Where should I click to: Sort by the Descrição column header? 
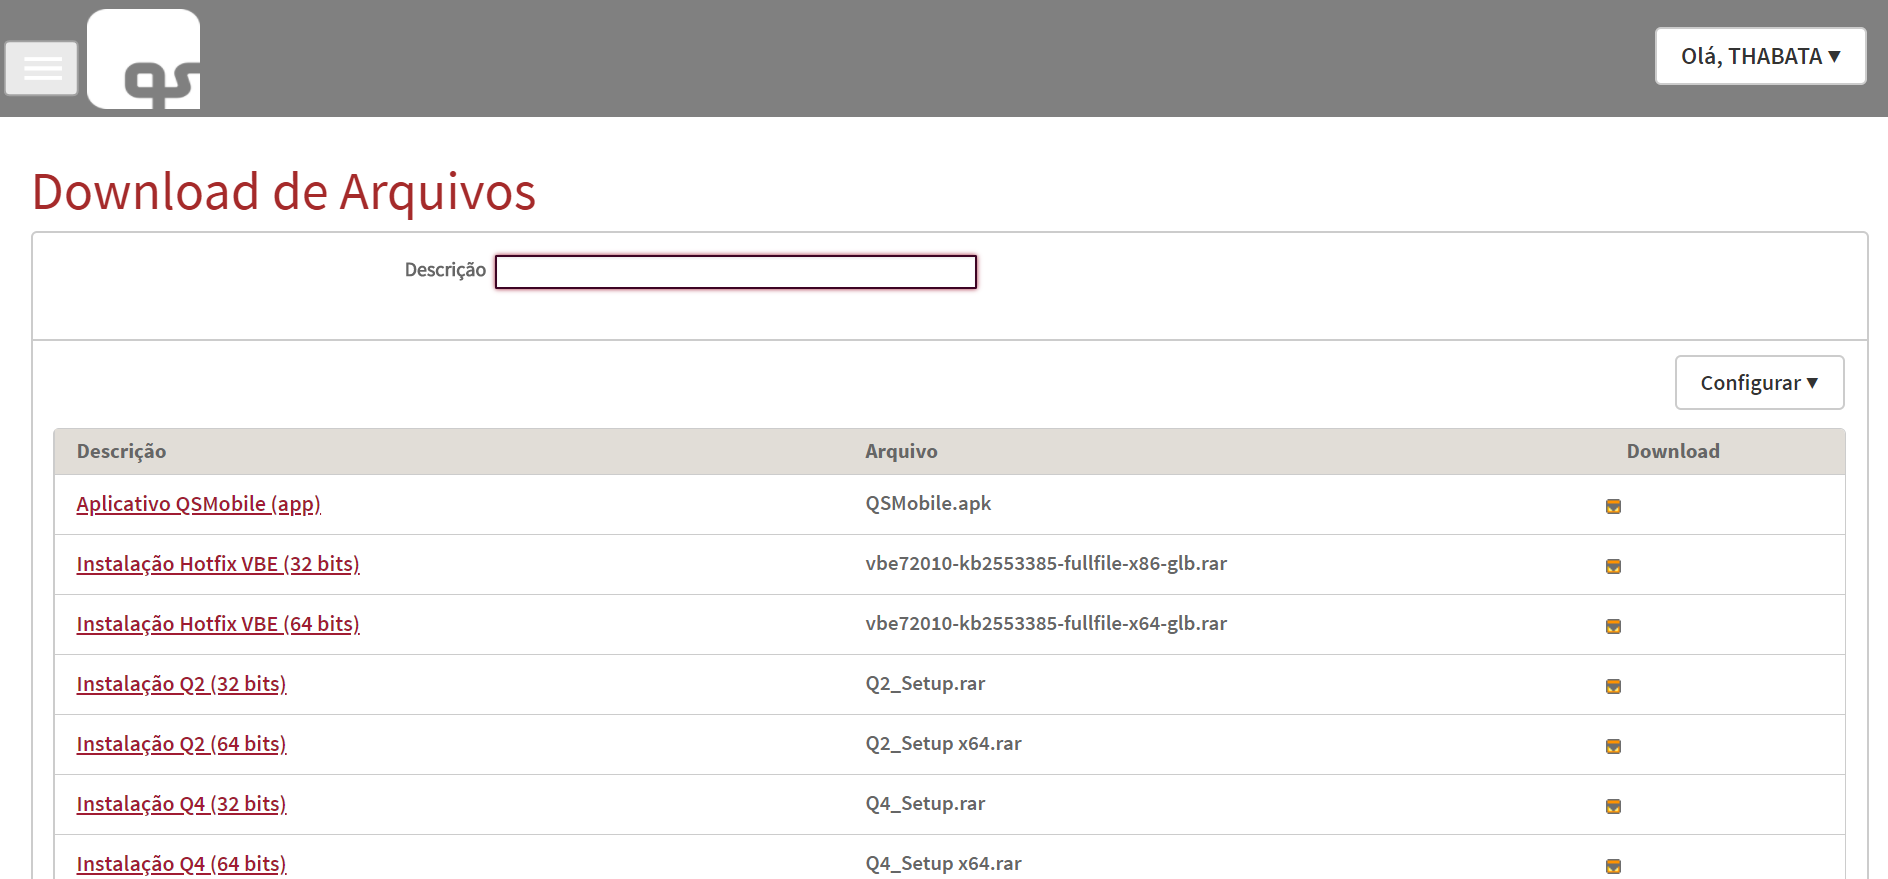tap(121, 451)
